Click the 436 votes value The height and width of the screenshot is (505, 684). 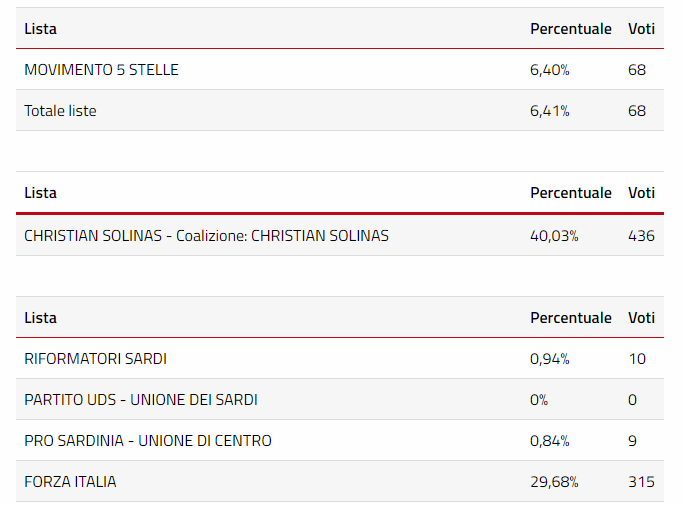pyautogui.click(x=641, y=236)
